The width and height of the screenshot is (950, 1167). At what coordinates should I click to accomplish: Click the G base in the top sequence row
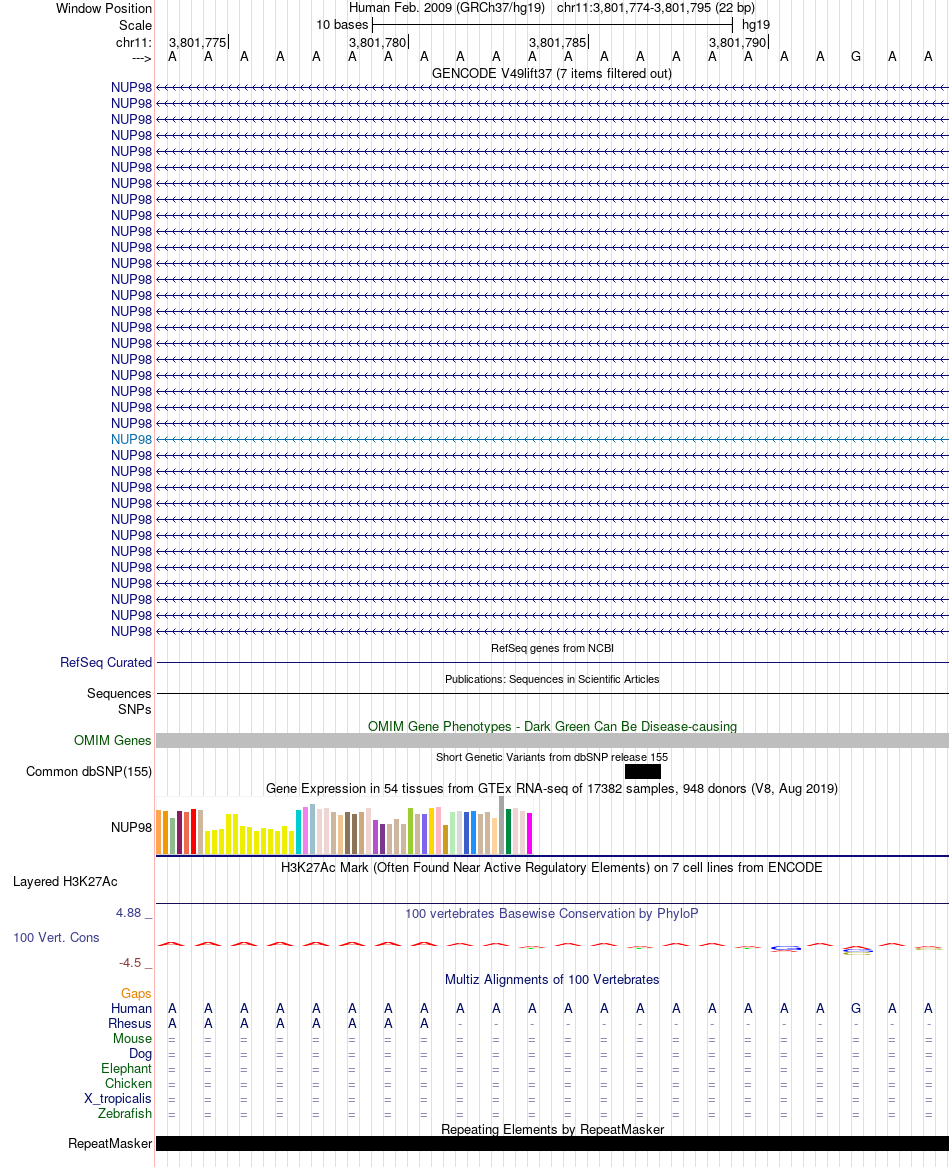click(855, 57)
